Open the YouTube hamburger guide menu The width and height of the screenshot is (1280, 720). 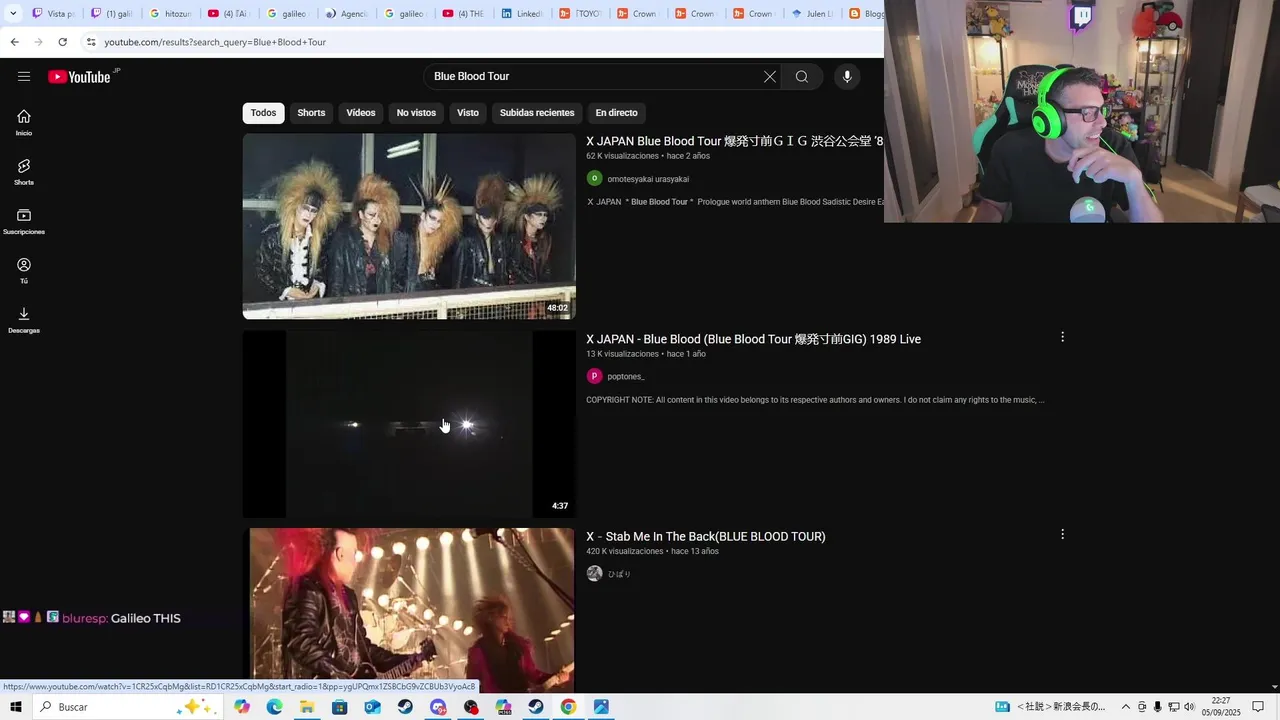[24, 76]
